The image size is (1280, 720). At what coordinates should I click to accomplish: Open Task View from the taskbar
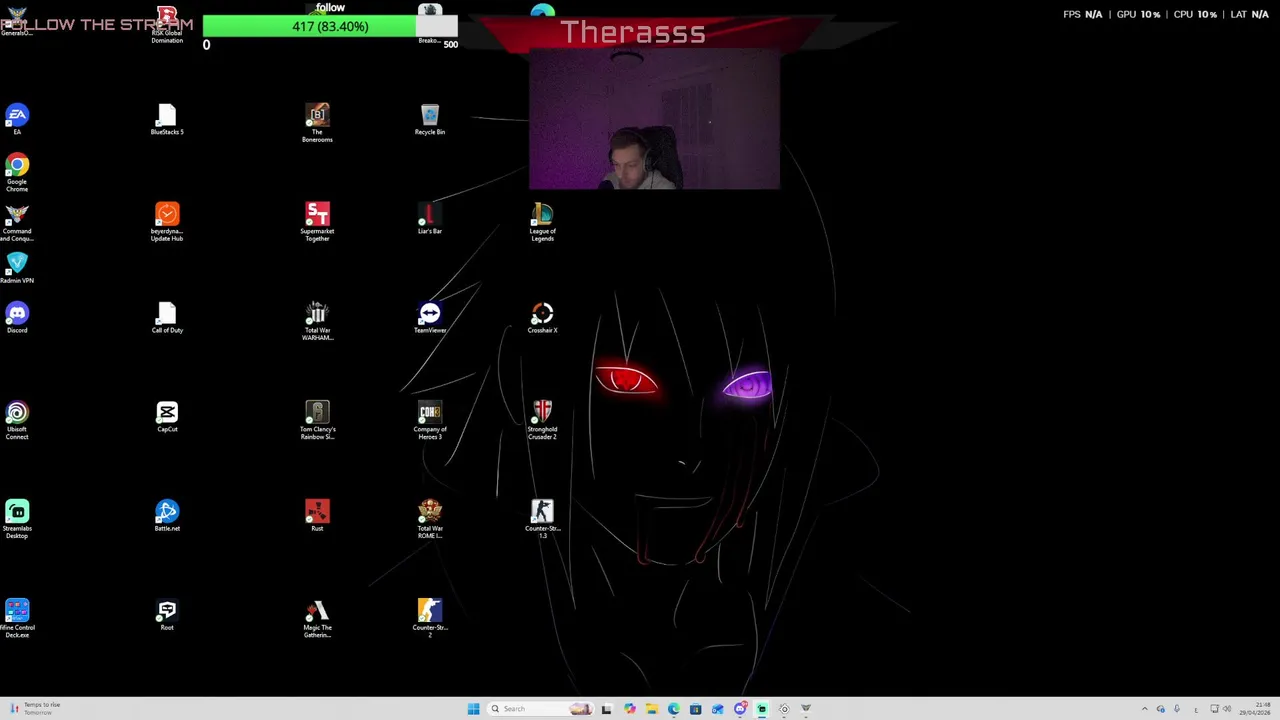(606, 709)
